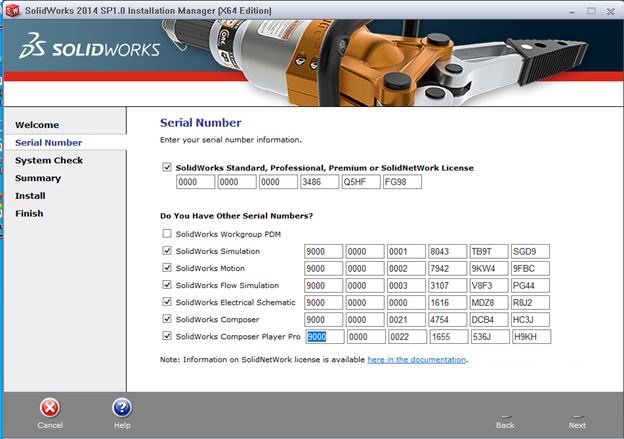Viewport: 624px width, 439px height.
Task: Click the Next navigation button
Action: point(577,425)
